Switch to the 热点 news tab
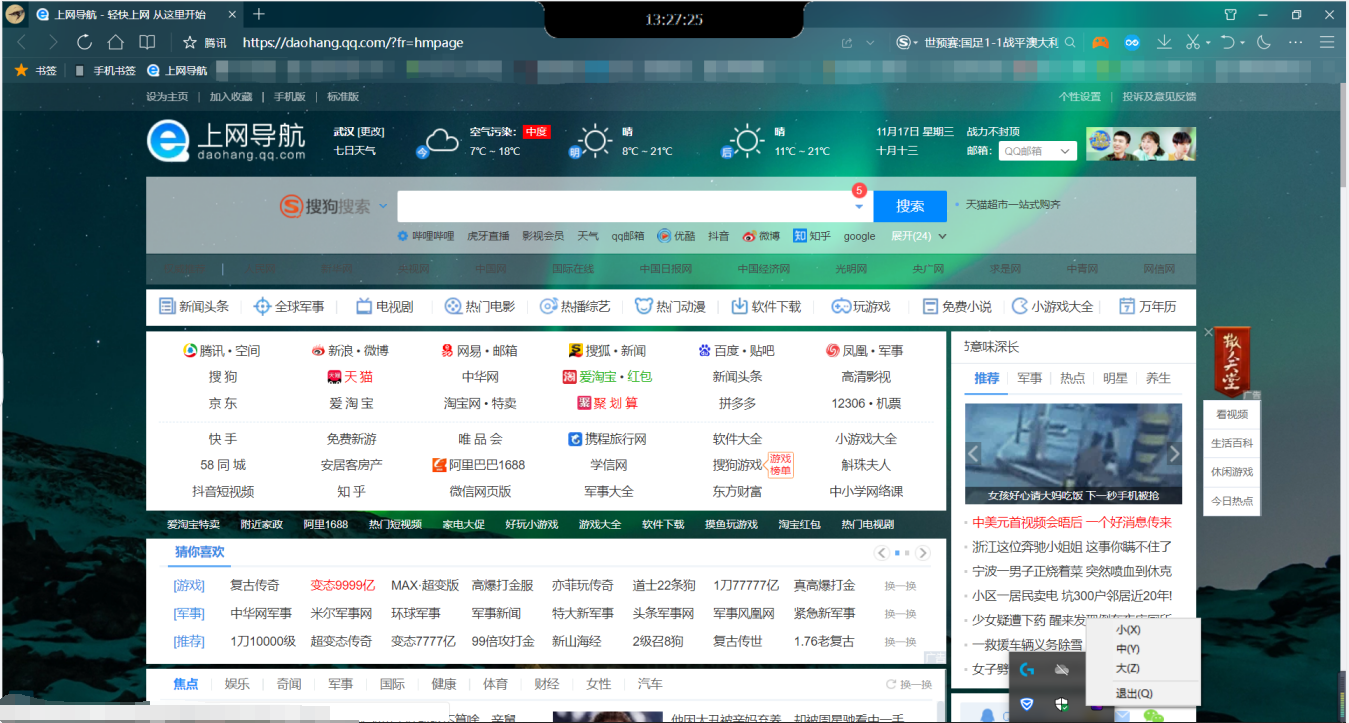 [x=1073, y=378]
